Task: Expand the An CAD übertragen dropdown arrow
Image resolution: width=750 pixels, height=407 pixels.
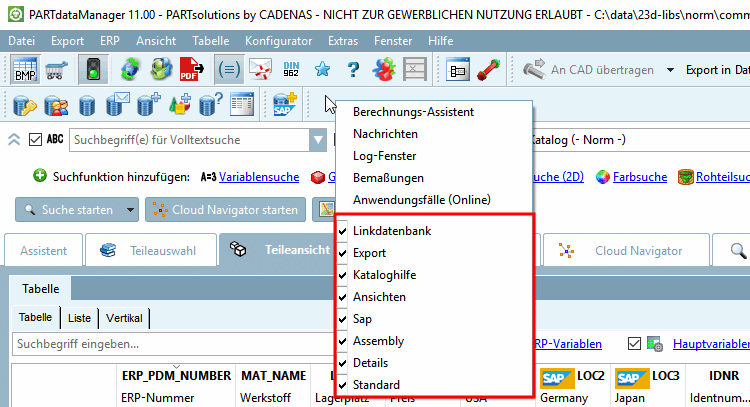Action: (670, 70)
